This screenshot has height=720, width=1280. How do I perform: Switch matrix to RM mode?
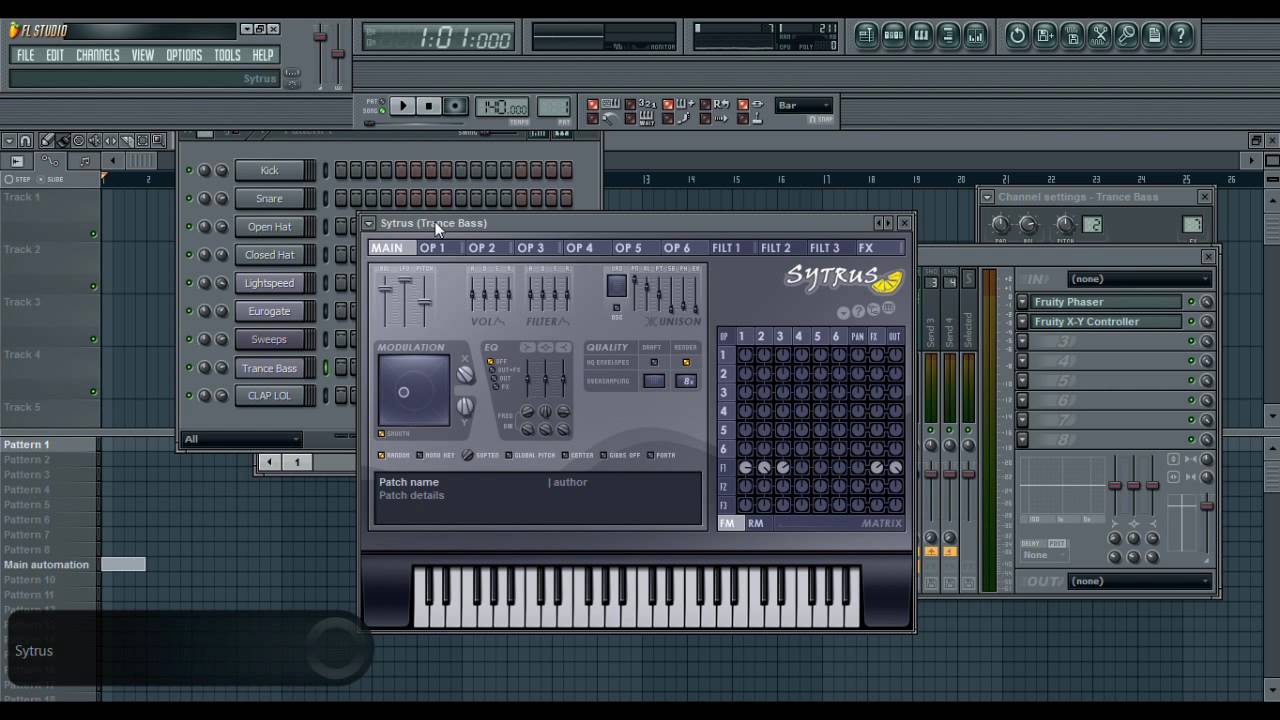click(755, 523)
